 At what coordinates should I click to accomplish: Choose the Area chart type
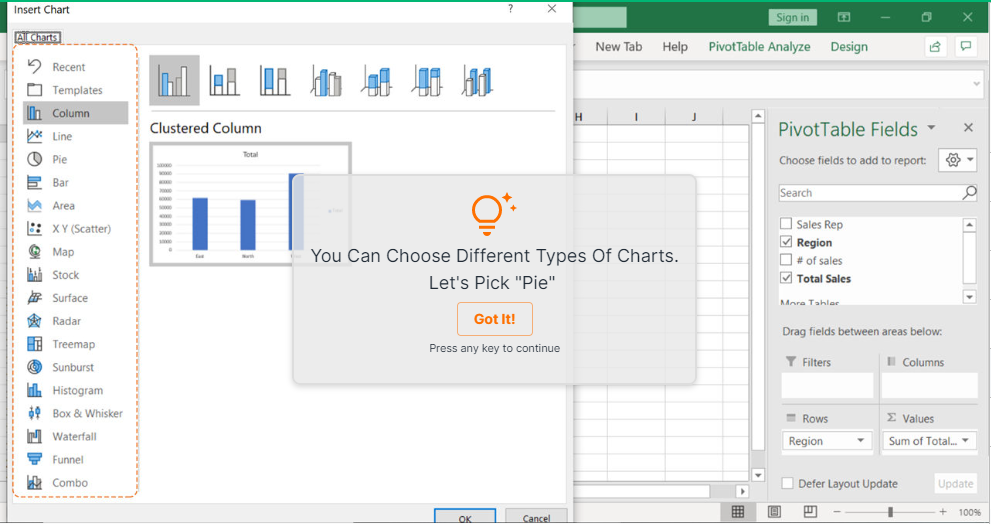pos(75,205)
